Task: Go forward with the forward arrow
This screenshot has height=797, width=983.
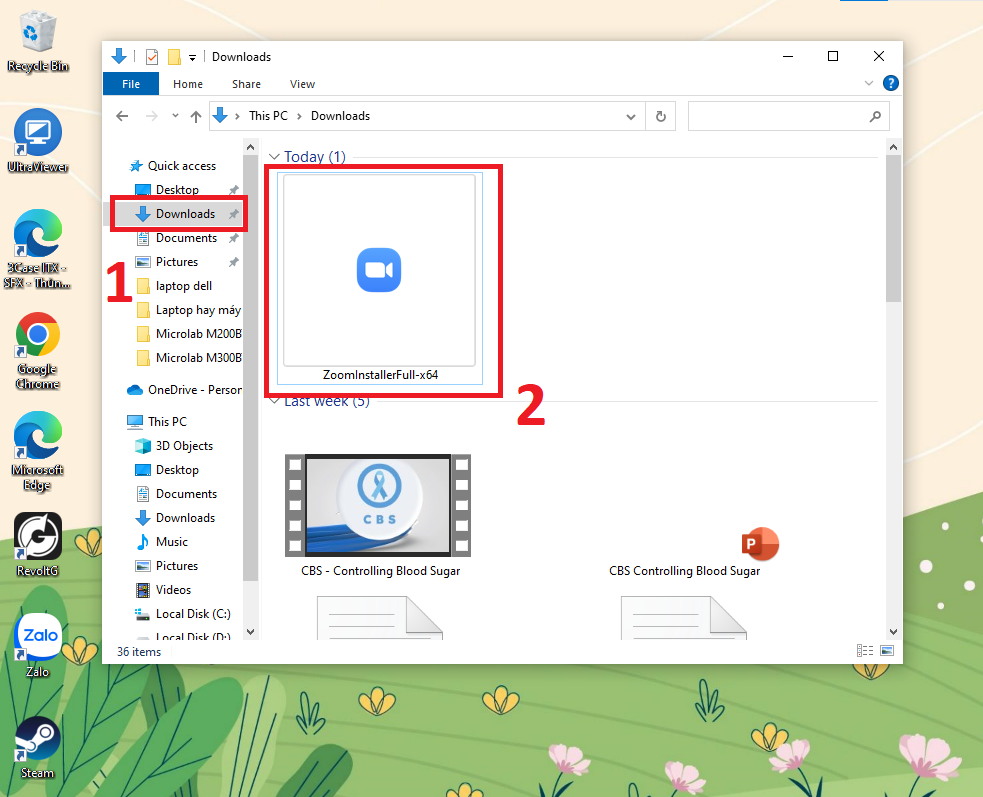Action: [x=152, y=116]
